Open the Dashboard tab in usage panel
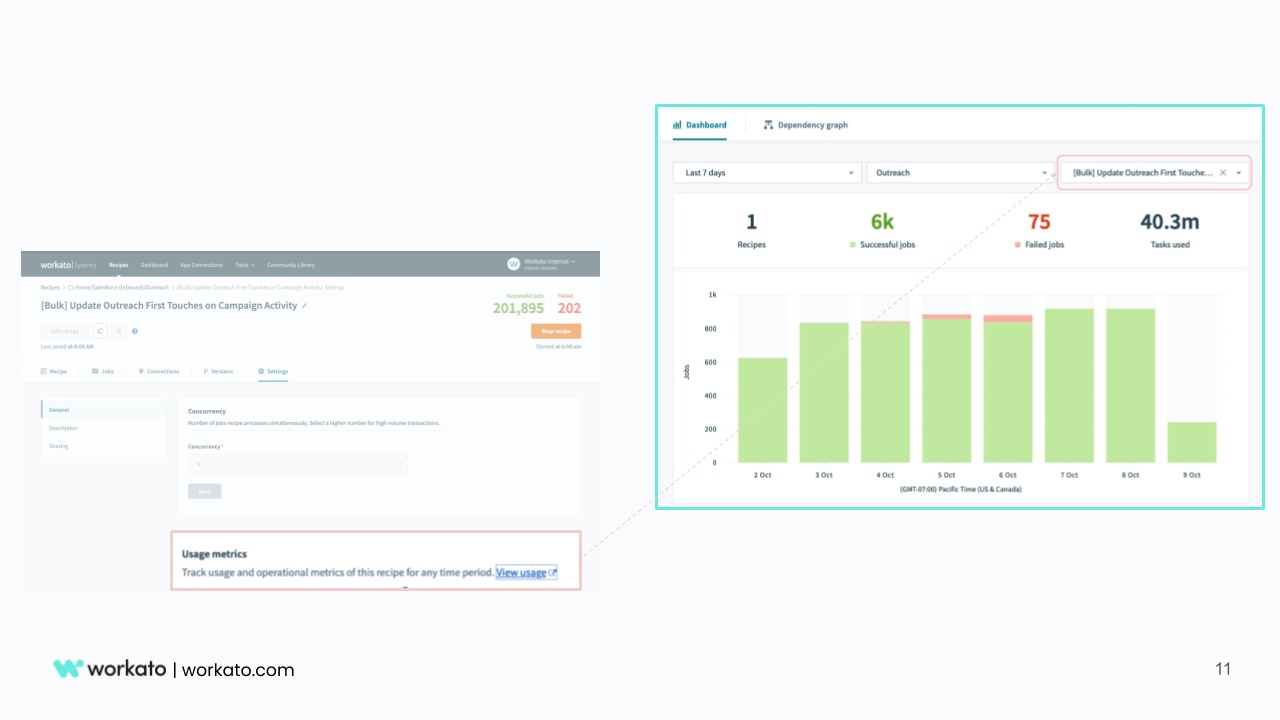 (700, 125)
